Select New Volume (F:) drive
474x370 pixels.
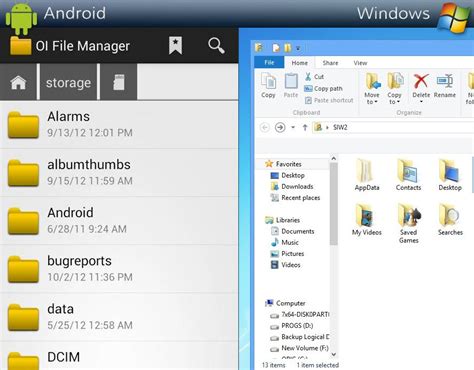(299, 348)
